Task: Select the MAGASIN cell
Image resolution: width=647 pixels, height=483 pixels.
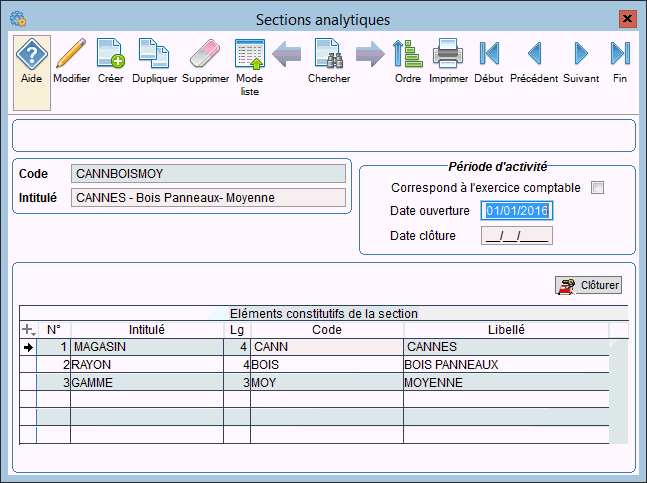Action: pos(147,347)
